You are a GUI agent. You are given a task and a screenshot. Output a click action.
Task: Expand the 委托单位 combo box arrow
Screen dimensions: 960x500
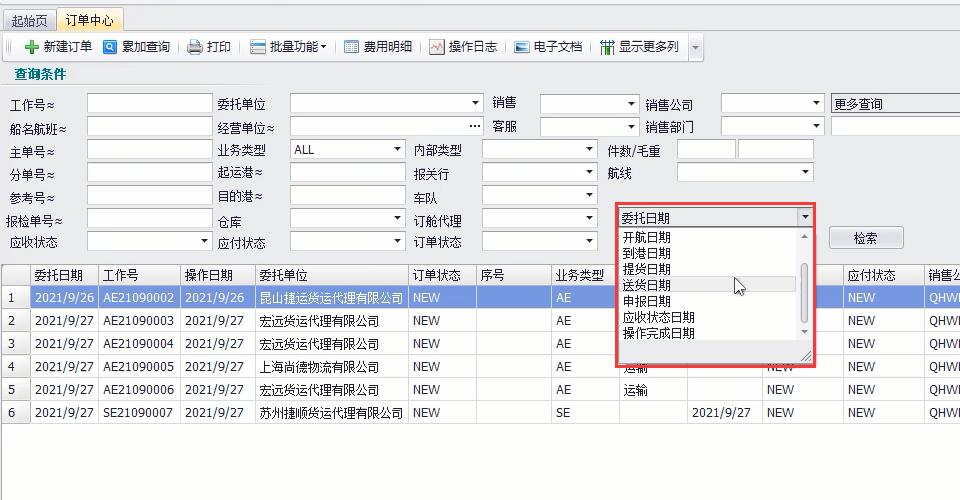pos(475,103)
